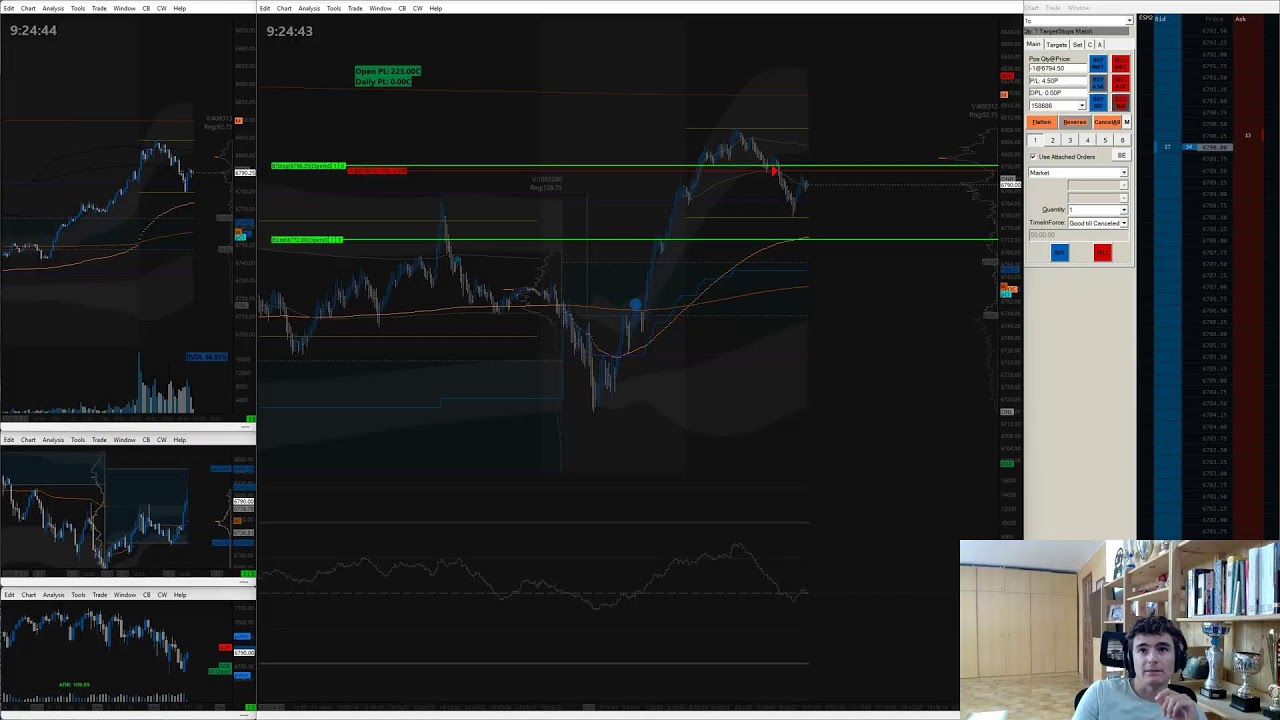Select attached order preset tab 2
1280x720 pixels.
[x=1053, y=140]
